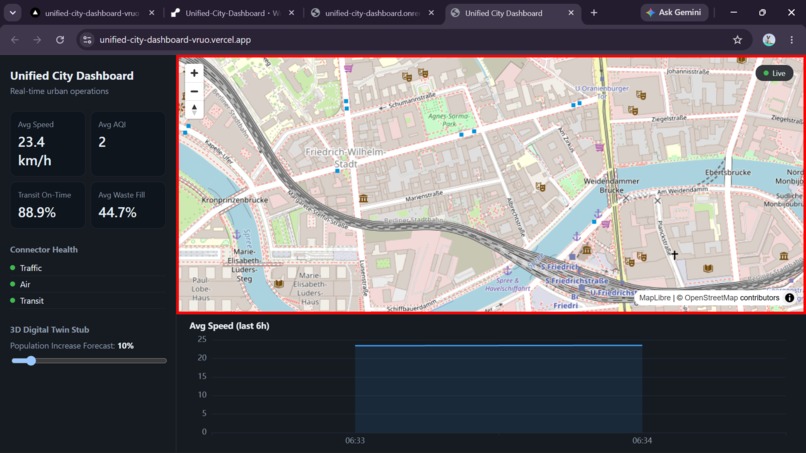Close the Unified City Dashboard tab
This screenshot has height=453, width=806.
pyautogui.click(x=571, y=13)
